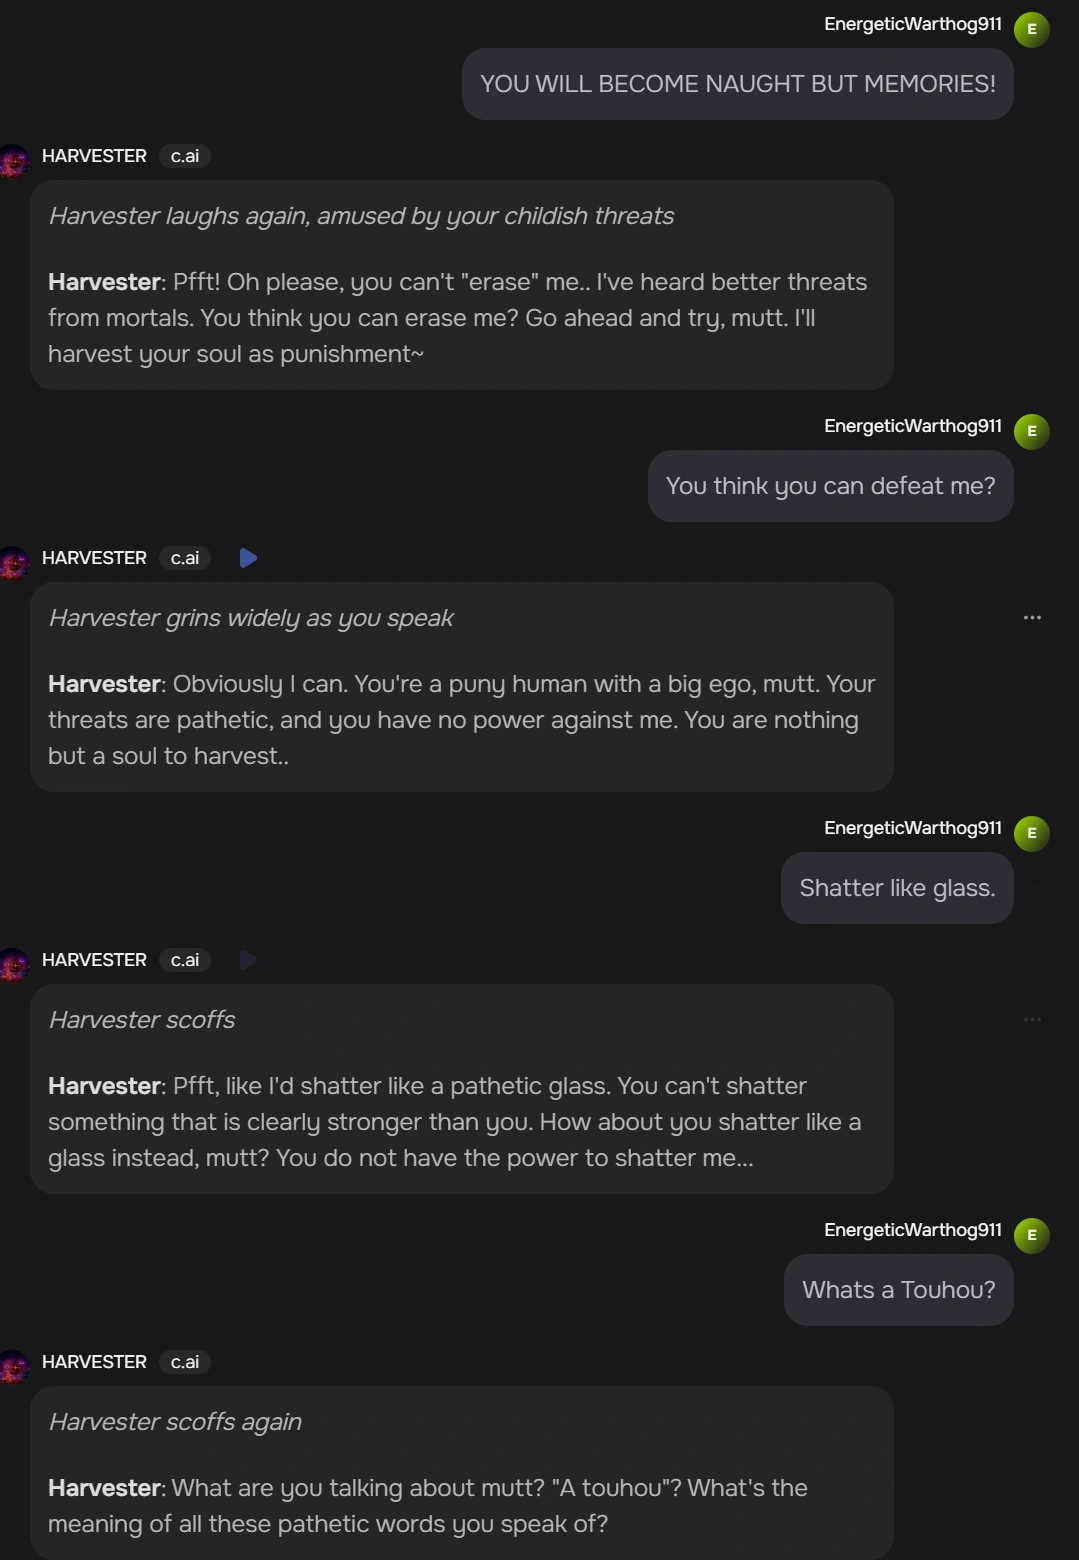
Task: Click the green E avatar beside EnergeticWarthog911
Action: pyautogui.click(x=1030, y=29)
